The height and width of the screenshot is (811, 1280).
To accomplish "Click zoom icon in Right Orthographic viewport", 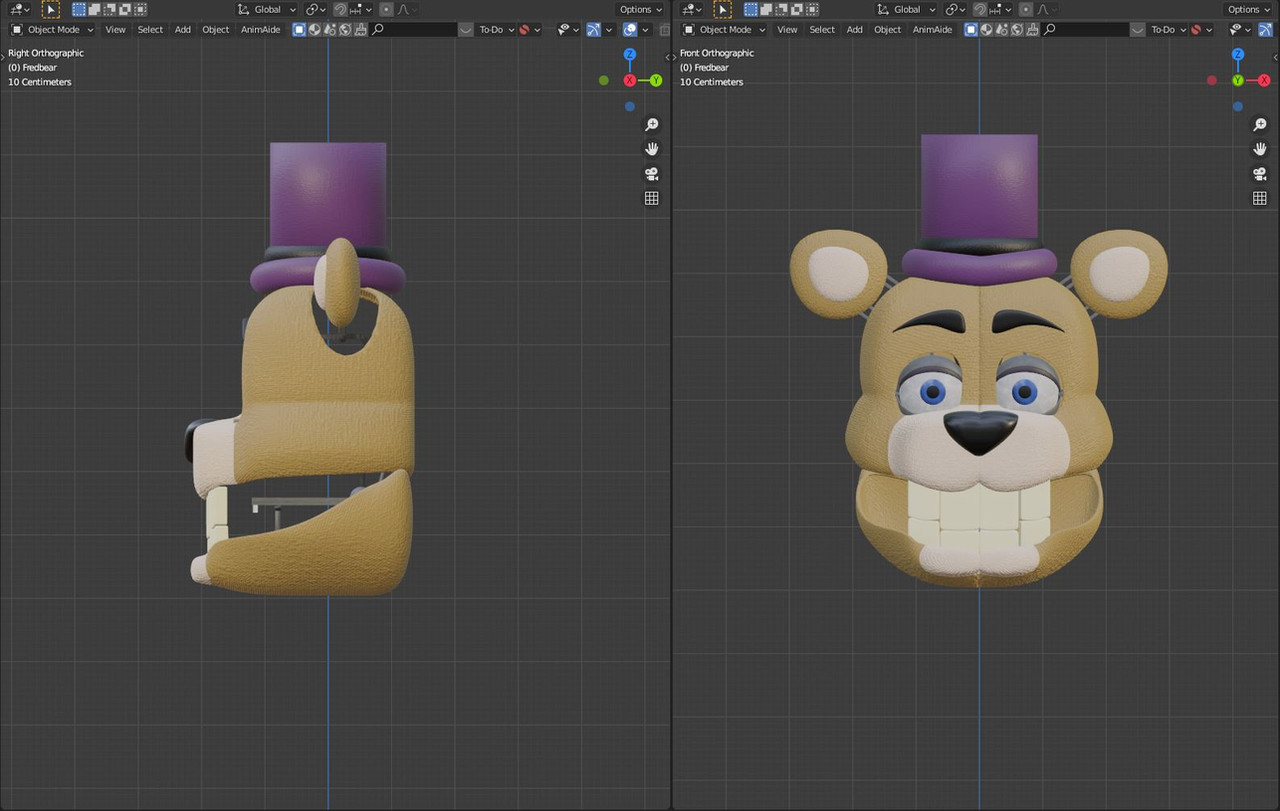I will point(652,124).
